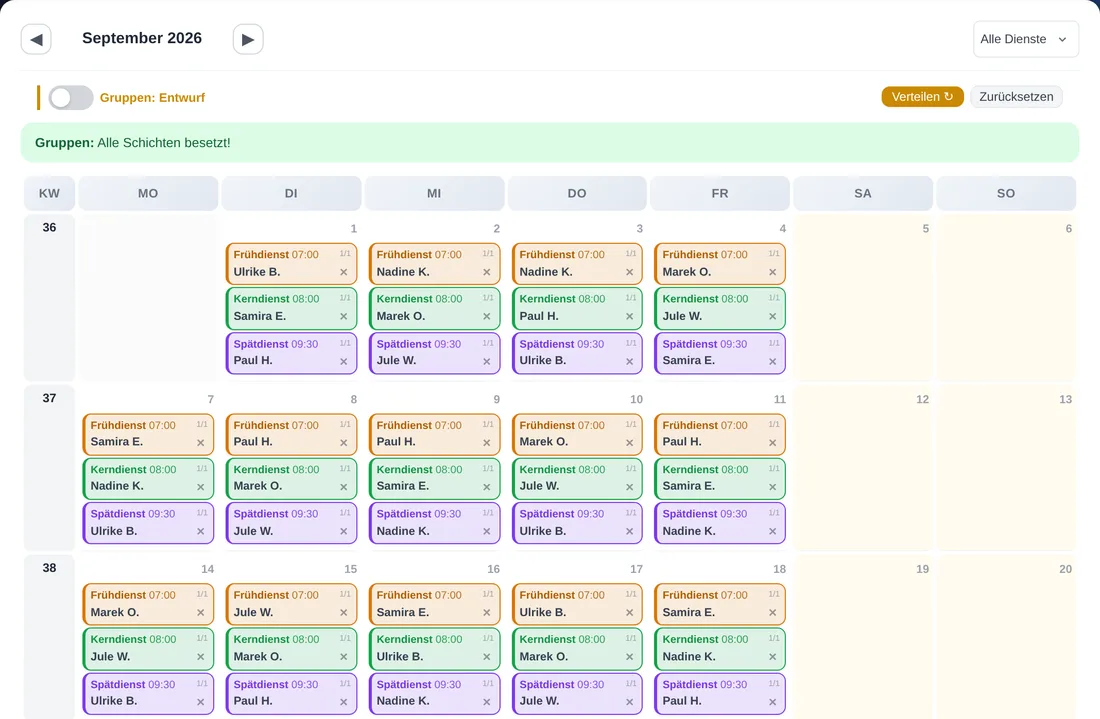Remove Ulrike B. from Frühdienst on September 1
This screenshot has height=719, width=1100.
(344, 272)
